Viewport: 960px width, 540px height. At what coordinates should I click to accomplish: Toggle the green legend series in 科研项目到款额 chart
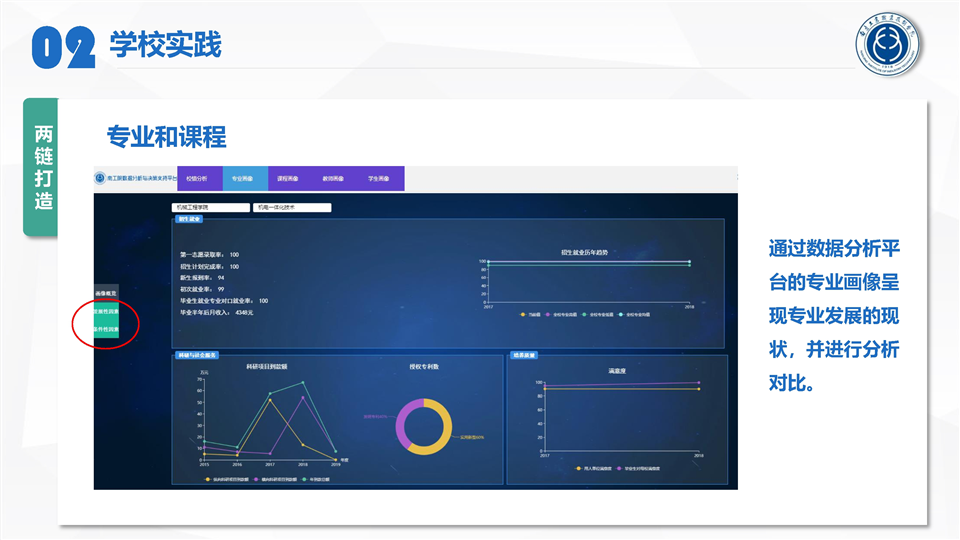pyautogui.click(x=316, y=479)
